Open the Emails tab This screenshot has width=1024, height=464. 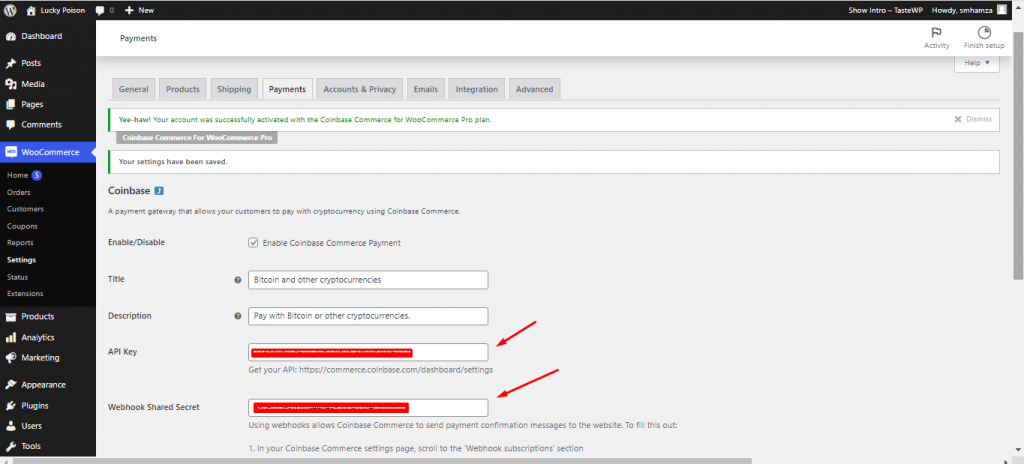426,90
